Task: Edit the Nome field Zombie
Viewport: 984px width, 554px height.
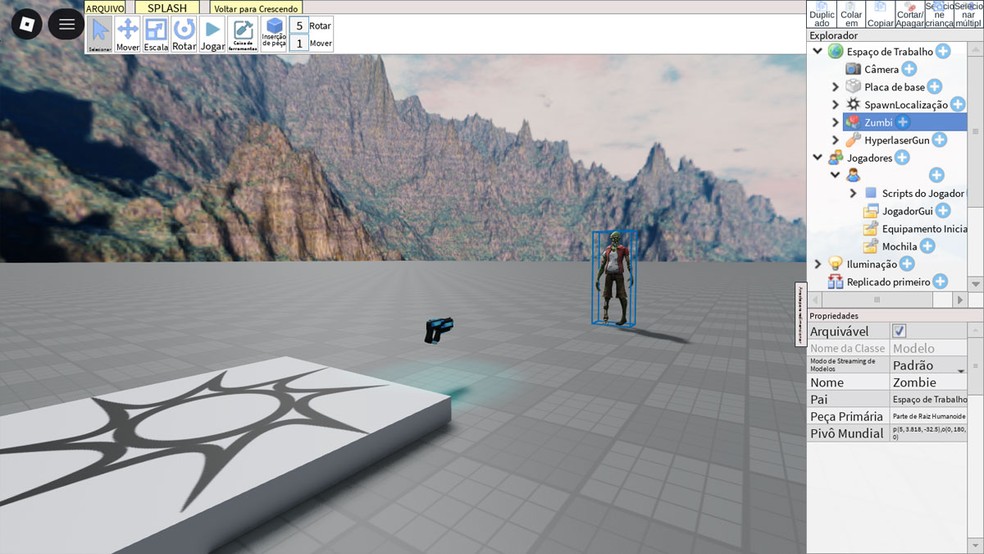Action: coord(929,382)
